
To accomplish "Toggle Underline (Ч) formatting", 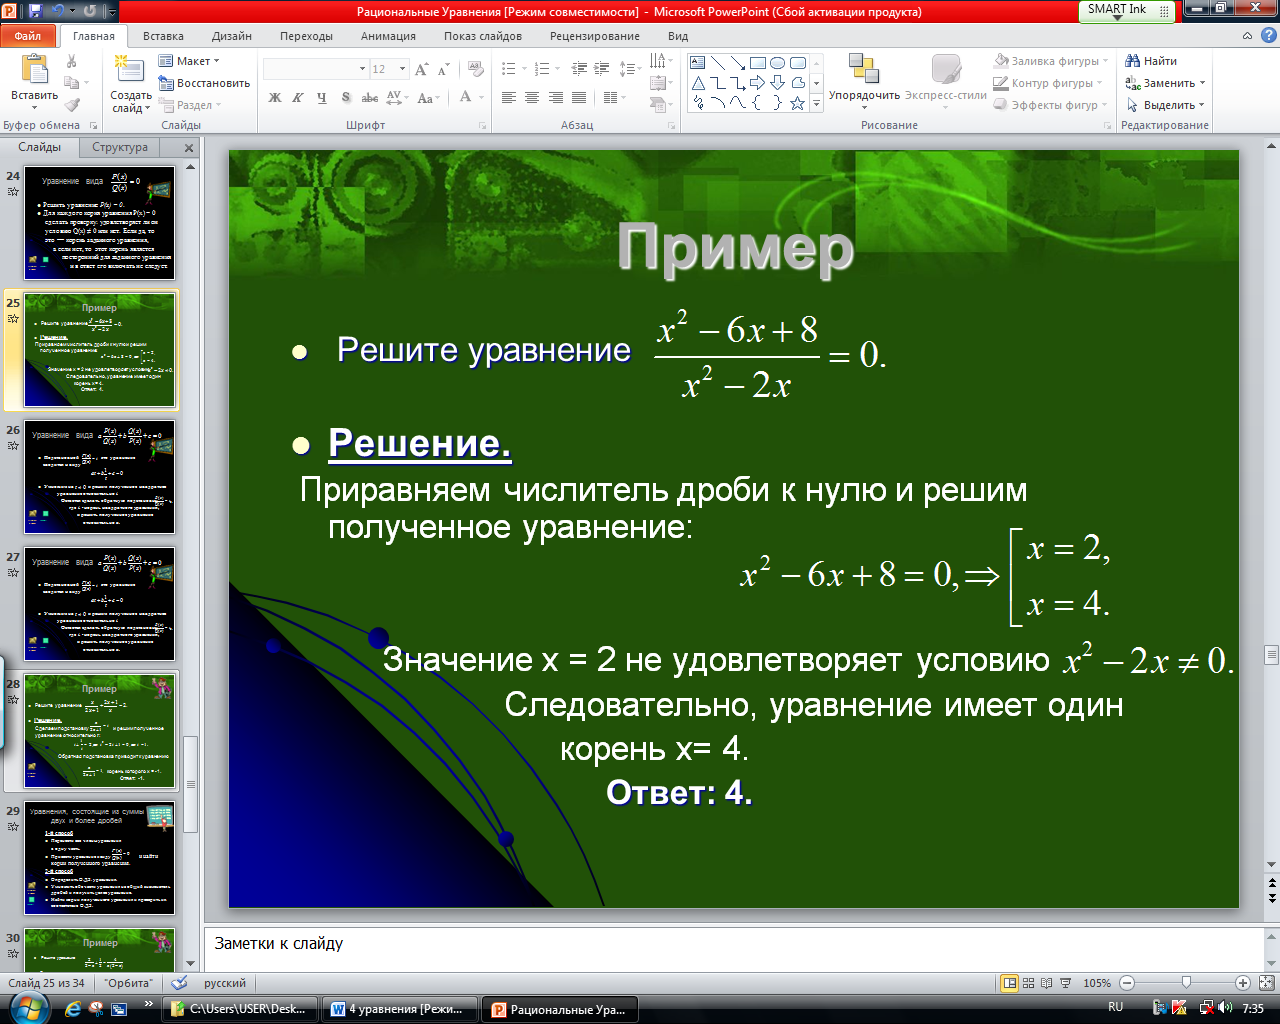I will click(321, 98).
